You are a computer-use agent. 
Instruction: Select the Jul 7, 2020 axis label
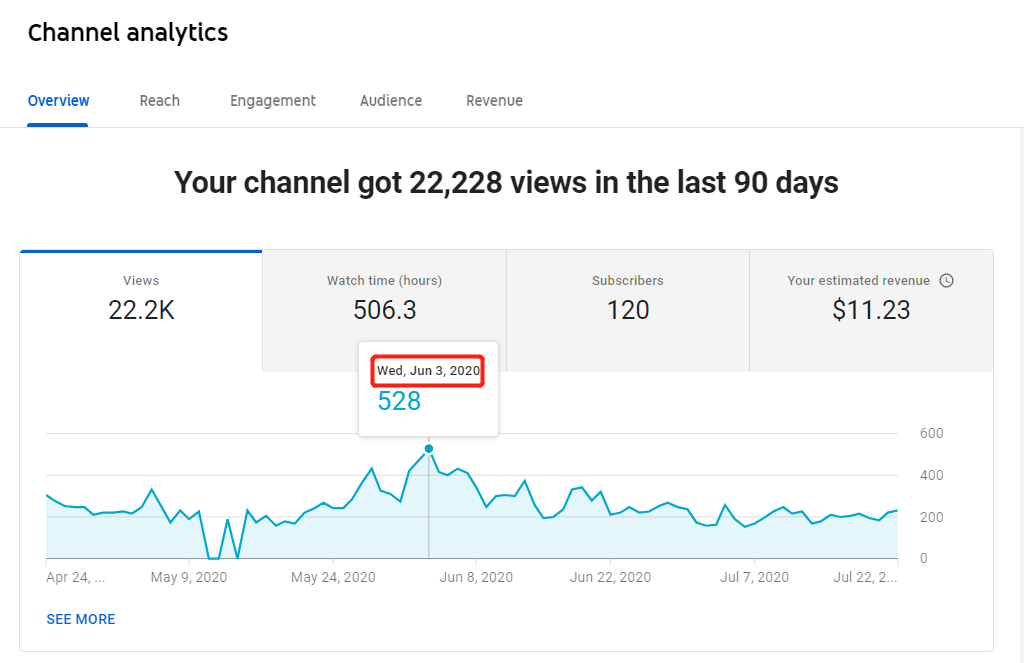tap(754, 577)
